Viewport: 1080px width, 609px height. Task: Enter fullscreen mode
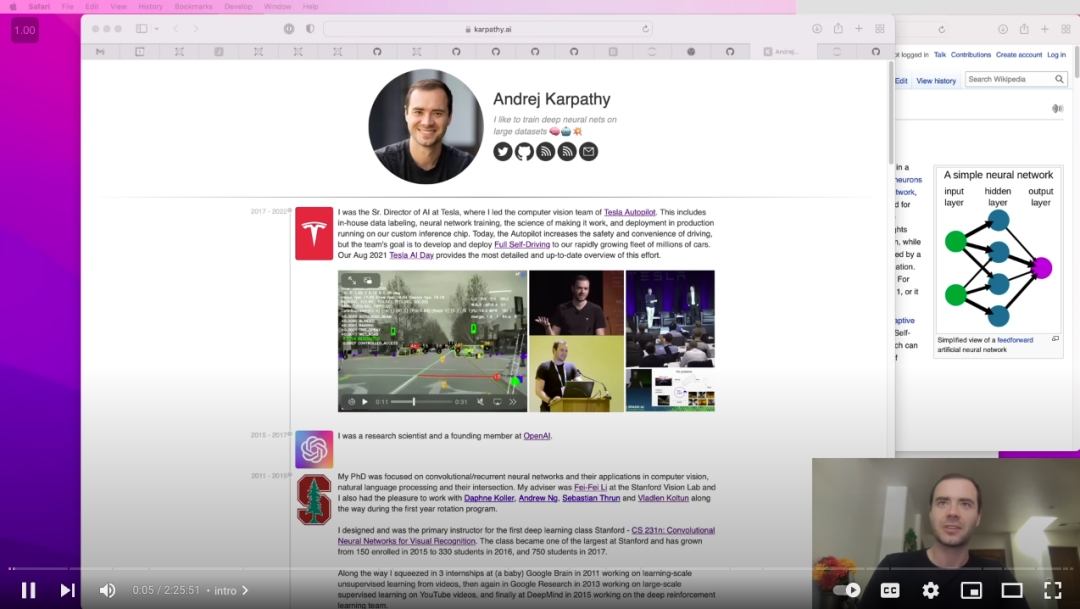(x=1052, y=590)
